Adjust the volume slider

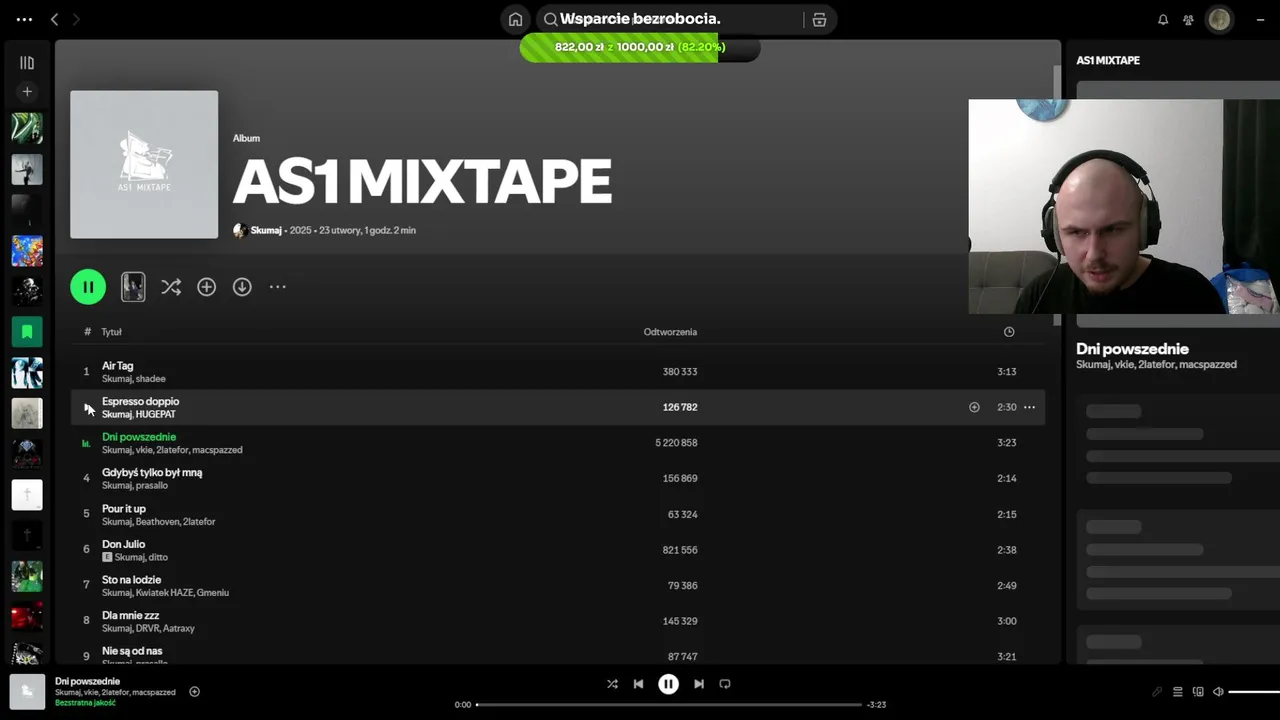coord(1254,692)
